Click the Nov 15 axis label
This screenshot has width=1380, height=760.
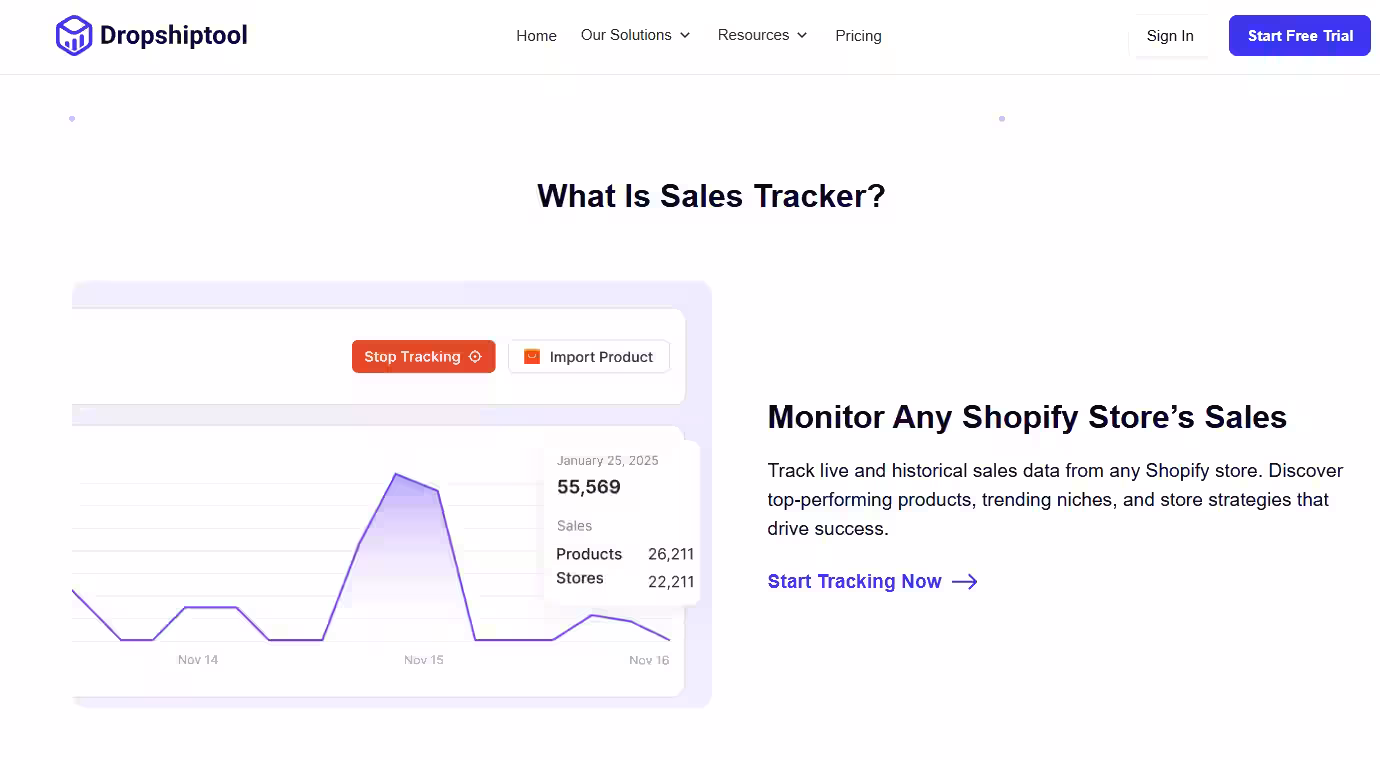(423, 659)
